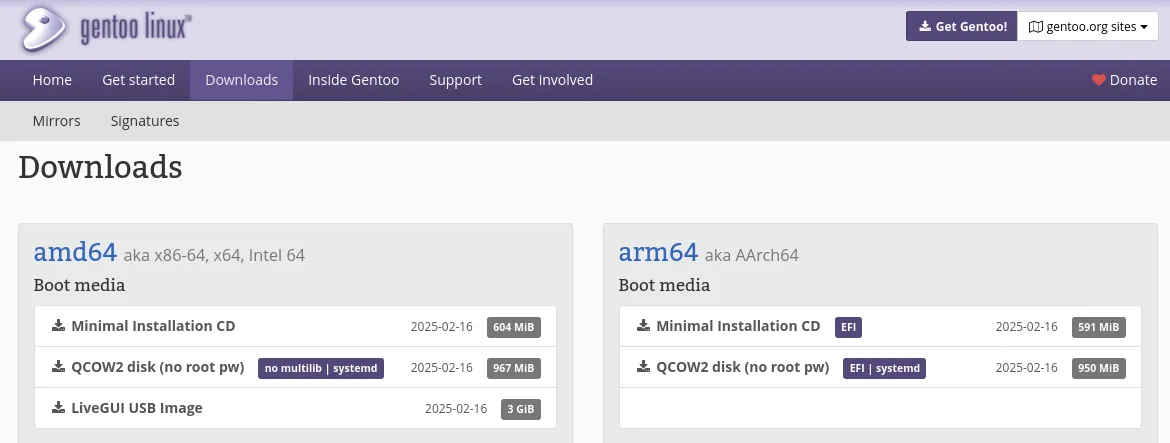Open the Downloads menu tab
This screenshot has width=1170, height=443.
(241, 80)
